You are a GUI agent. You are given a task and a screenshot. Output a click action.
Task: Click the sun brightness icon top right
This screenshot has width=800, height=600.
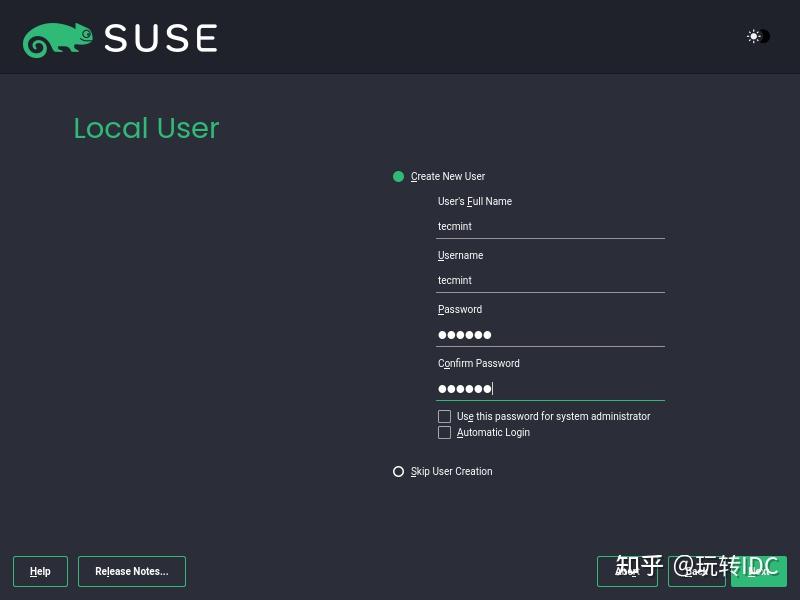click(x=755, y=37)
